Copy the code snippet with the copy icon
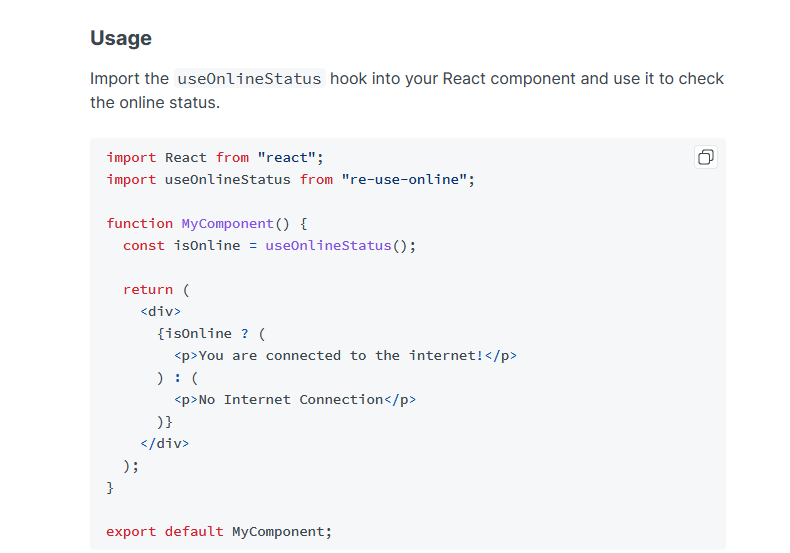The width and height of the screenshot is (790, 553). pos(705,157)
